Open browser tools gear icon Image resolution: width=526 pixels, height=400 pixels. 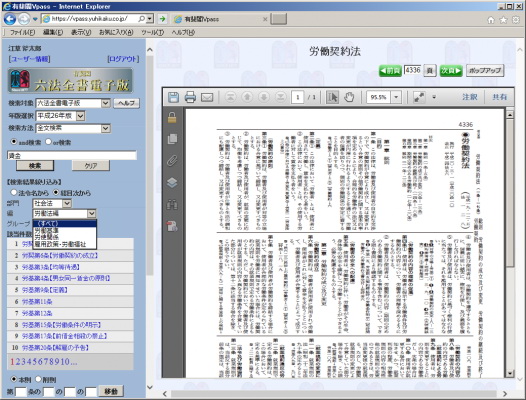[516, 20]
